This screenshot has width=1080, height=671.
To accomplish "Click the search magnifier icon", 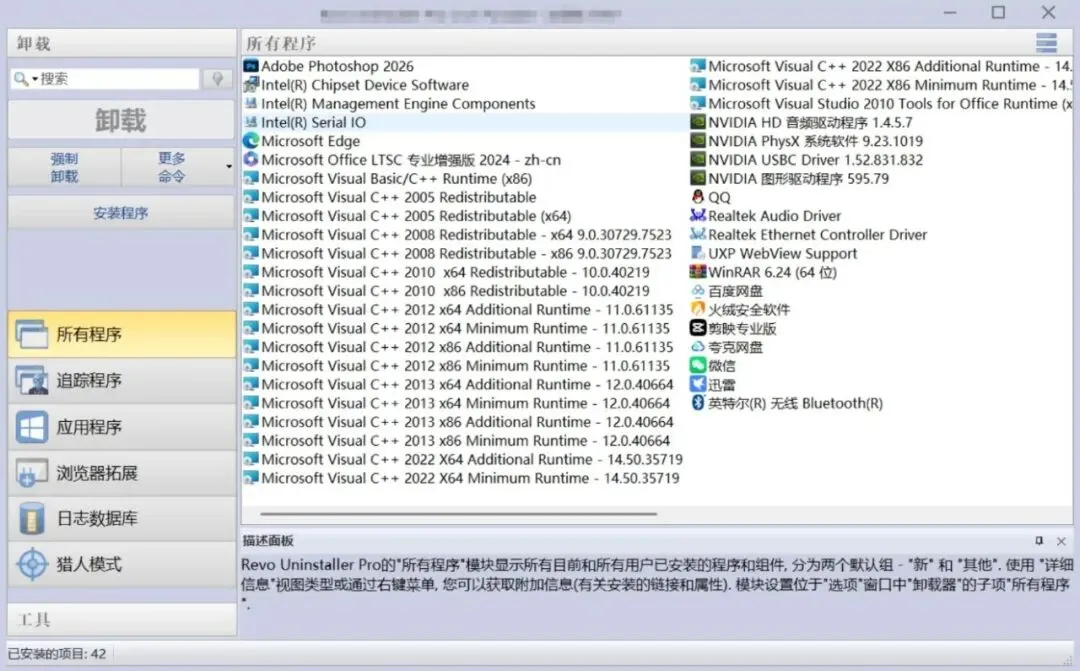I will (21, 79).
